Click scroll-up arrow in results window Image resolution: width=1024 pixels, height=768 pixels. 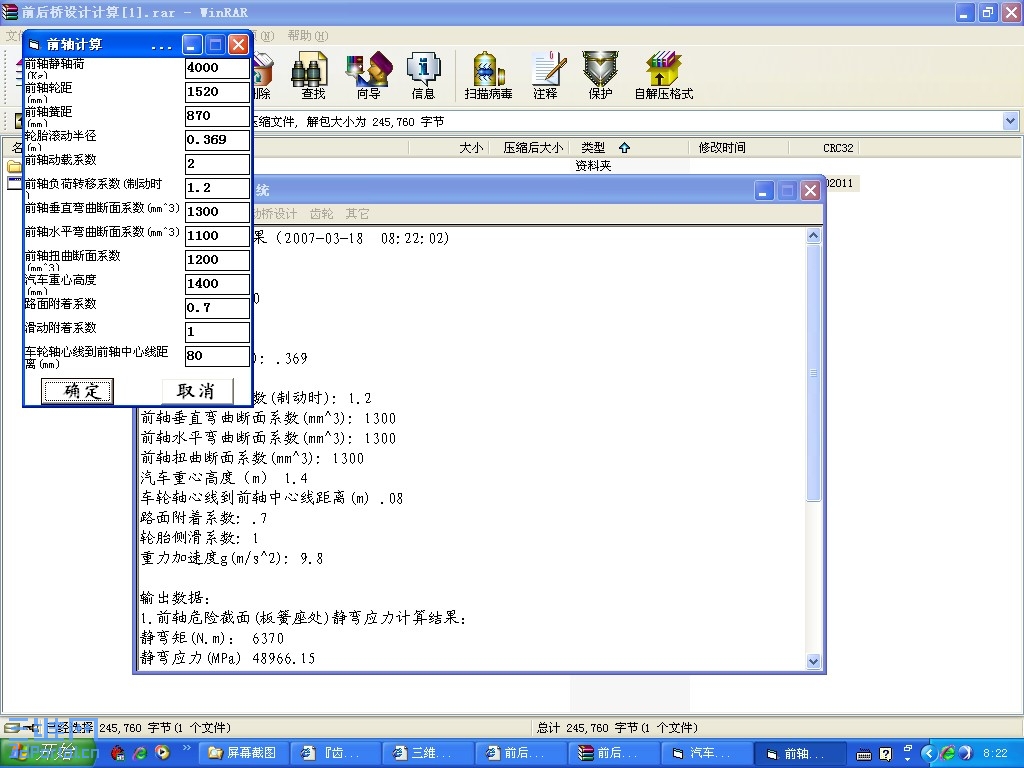(813, 236)
